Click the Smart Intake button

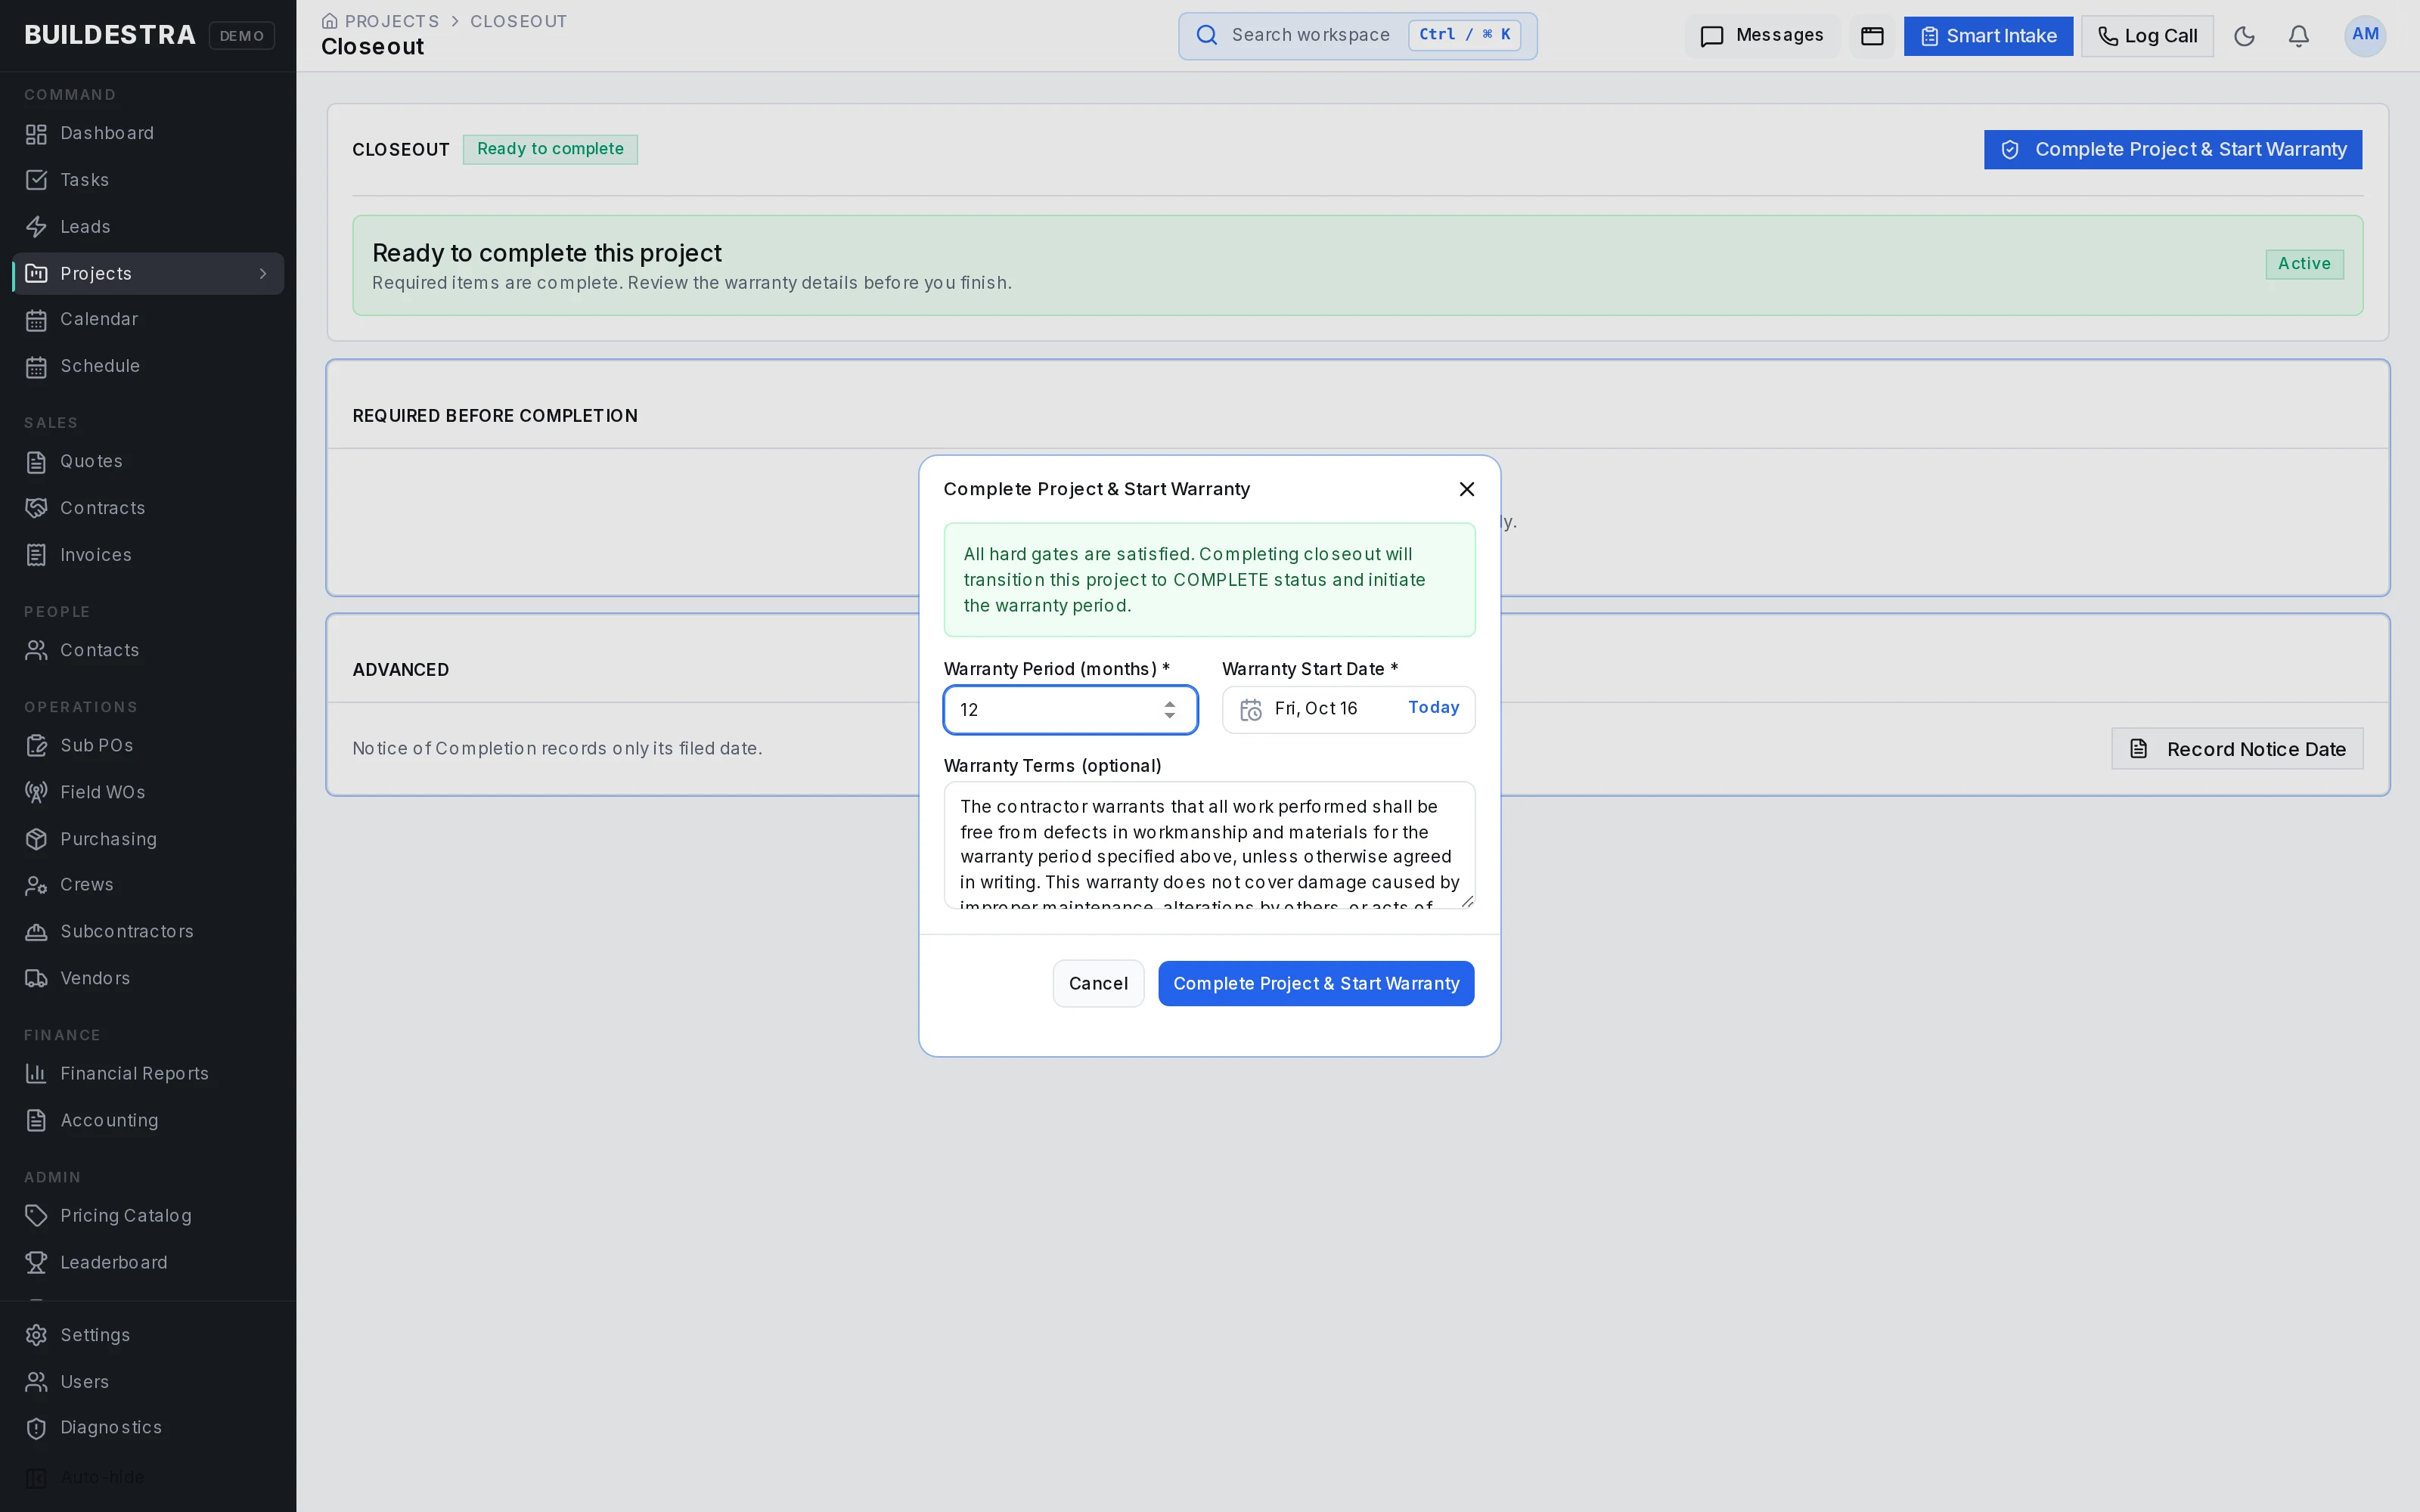point(1988,36)
